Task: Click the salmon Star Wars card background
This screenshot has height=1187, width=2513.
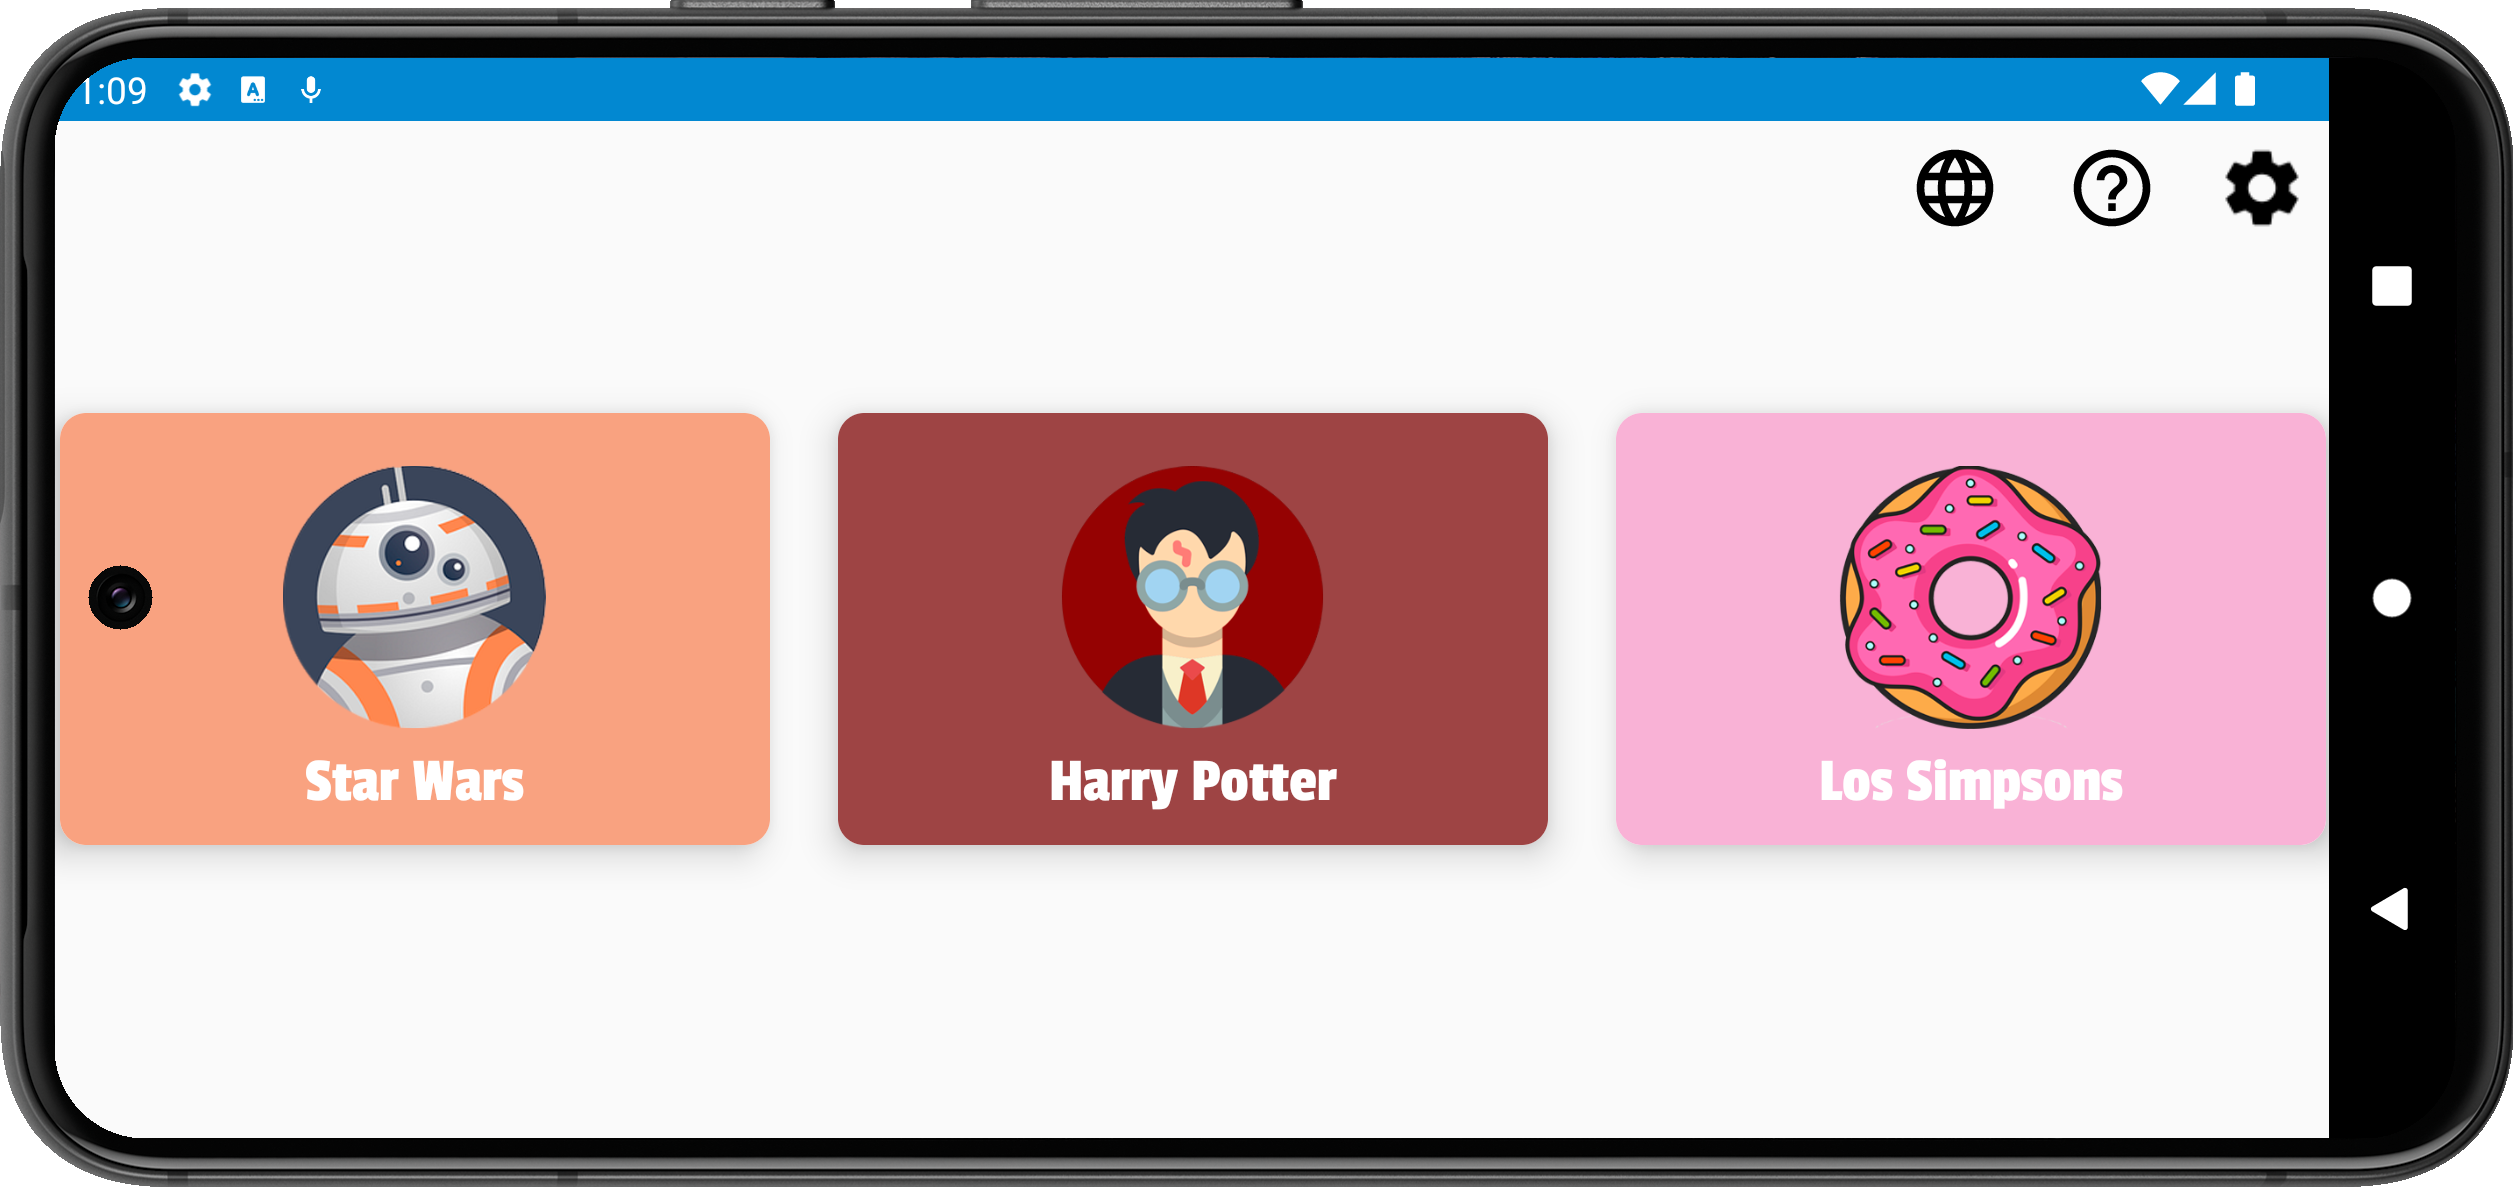Action: point(414,628)
